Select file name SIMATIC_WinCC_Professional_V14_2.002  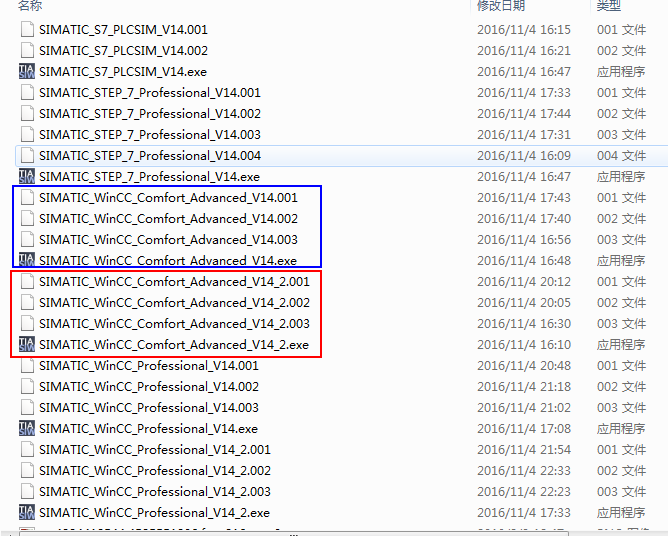pos(155,471)
